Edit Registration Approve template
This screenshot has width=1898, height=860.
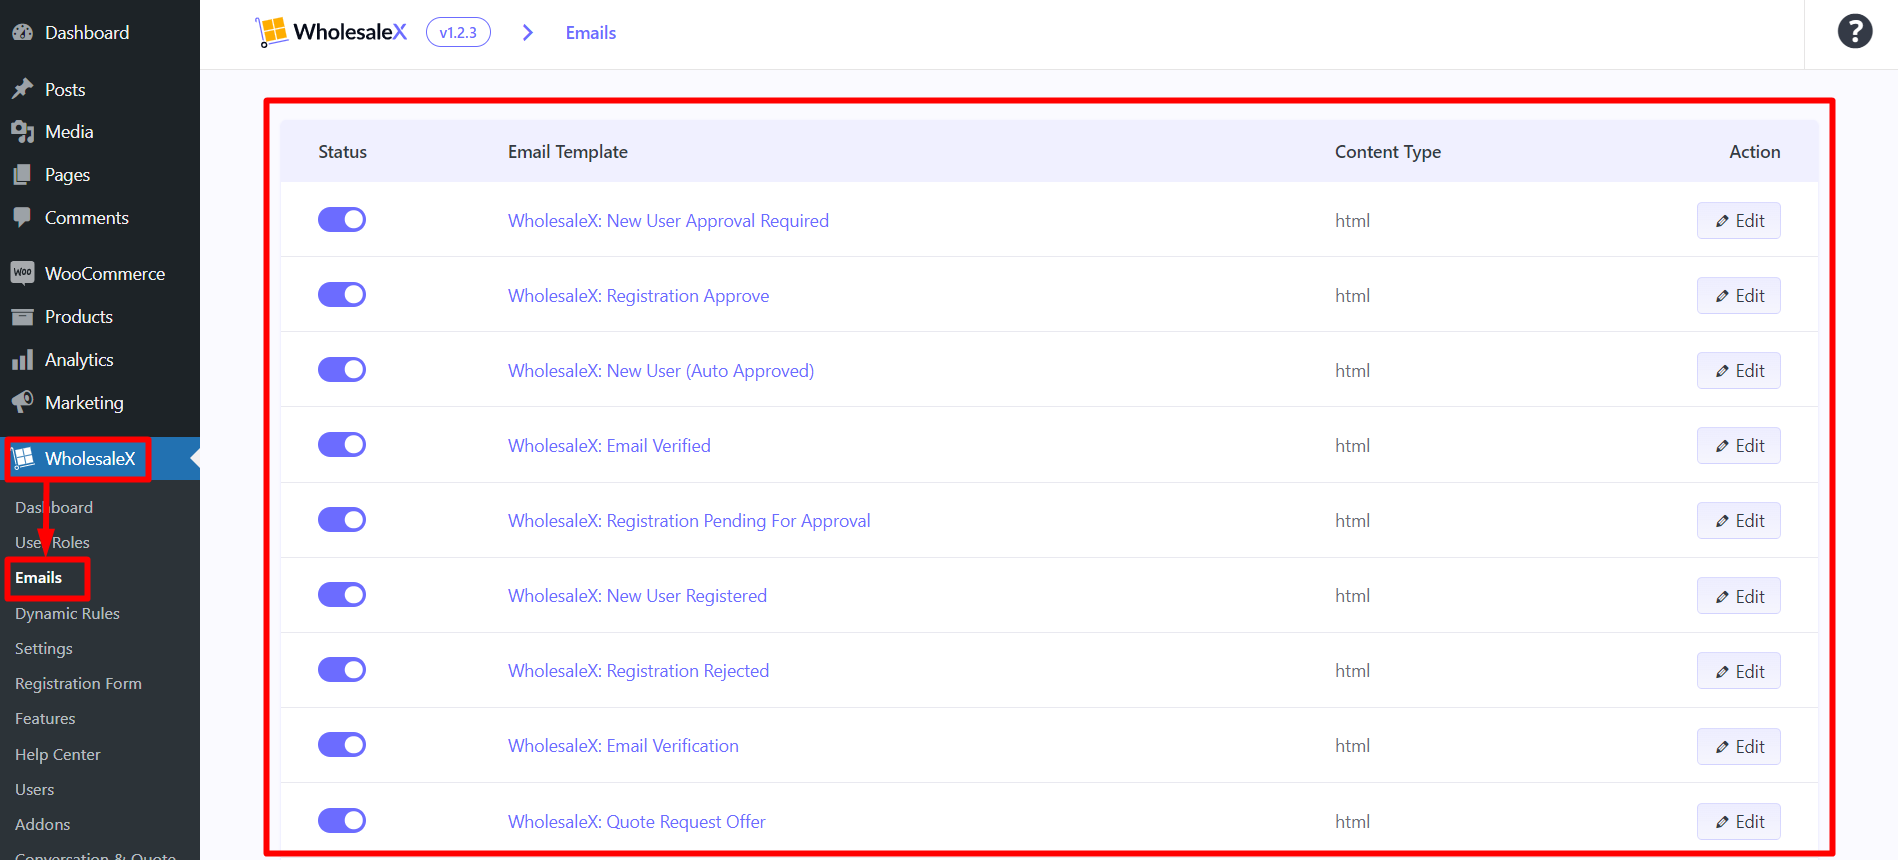(1739, 295)
